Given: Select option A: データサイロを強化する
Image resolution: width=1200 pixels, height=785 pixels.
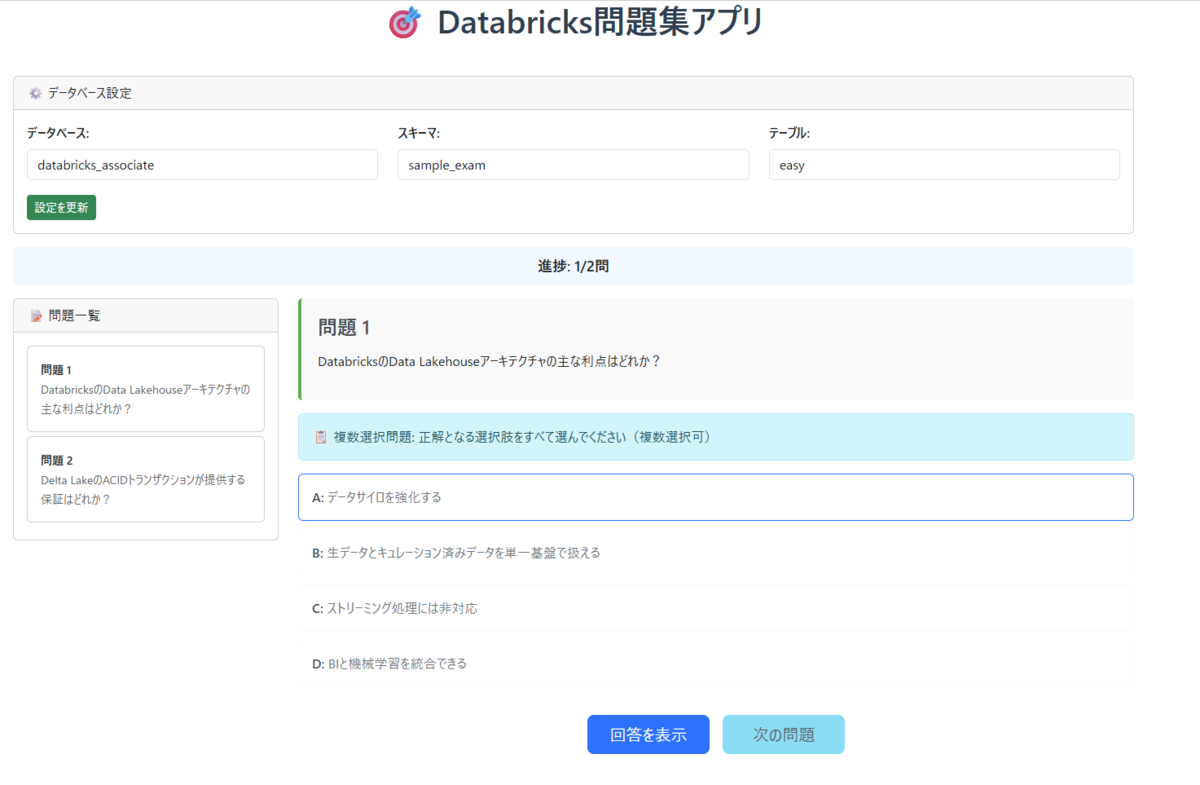Looking at the screenshot, I should tap(716, 497).
